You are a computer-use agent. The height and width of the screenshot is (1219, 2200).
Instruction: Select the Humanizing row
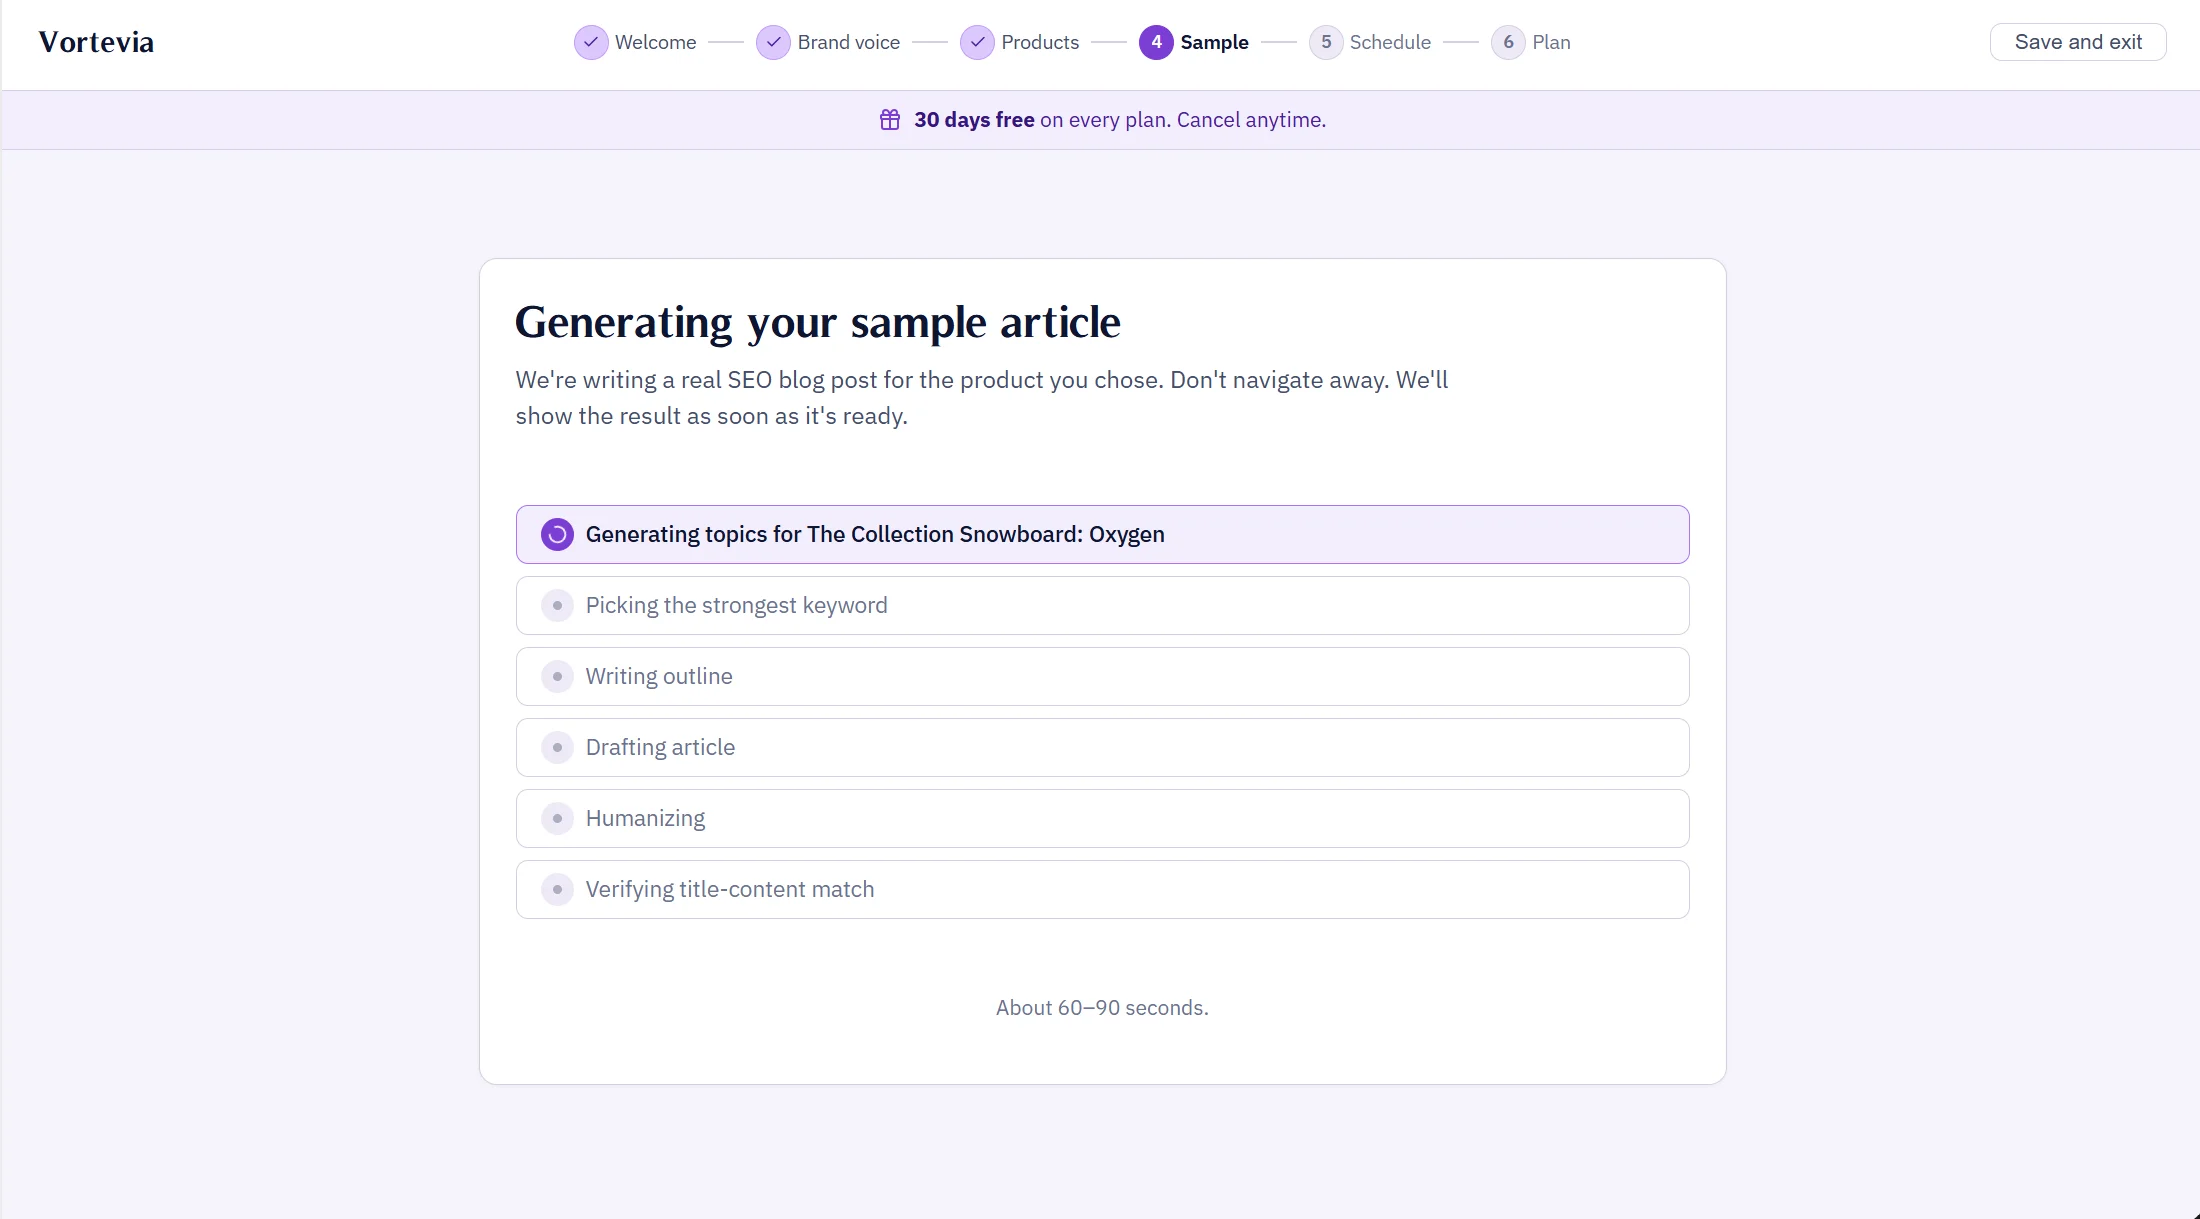(x=1102, y=818)
